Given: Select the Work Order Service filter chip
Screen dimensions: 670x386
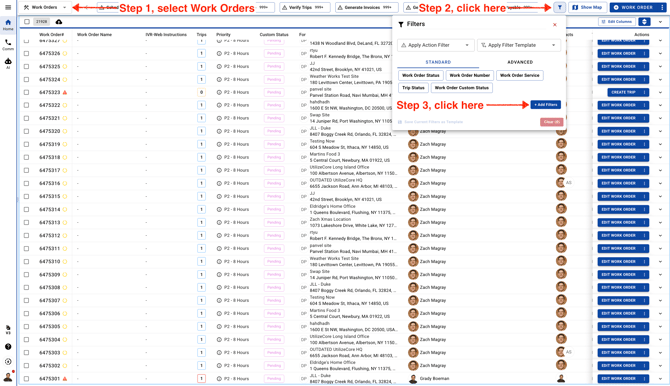Looking at the screenshot, I should [x=520, y=75].
